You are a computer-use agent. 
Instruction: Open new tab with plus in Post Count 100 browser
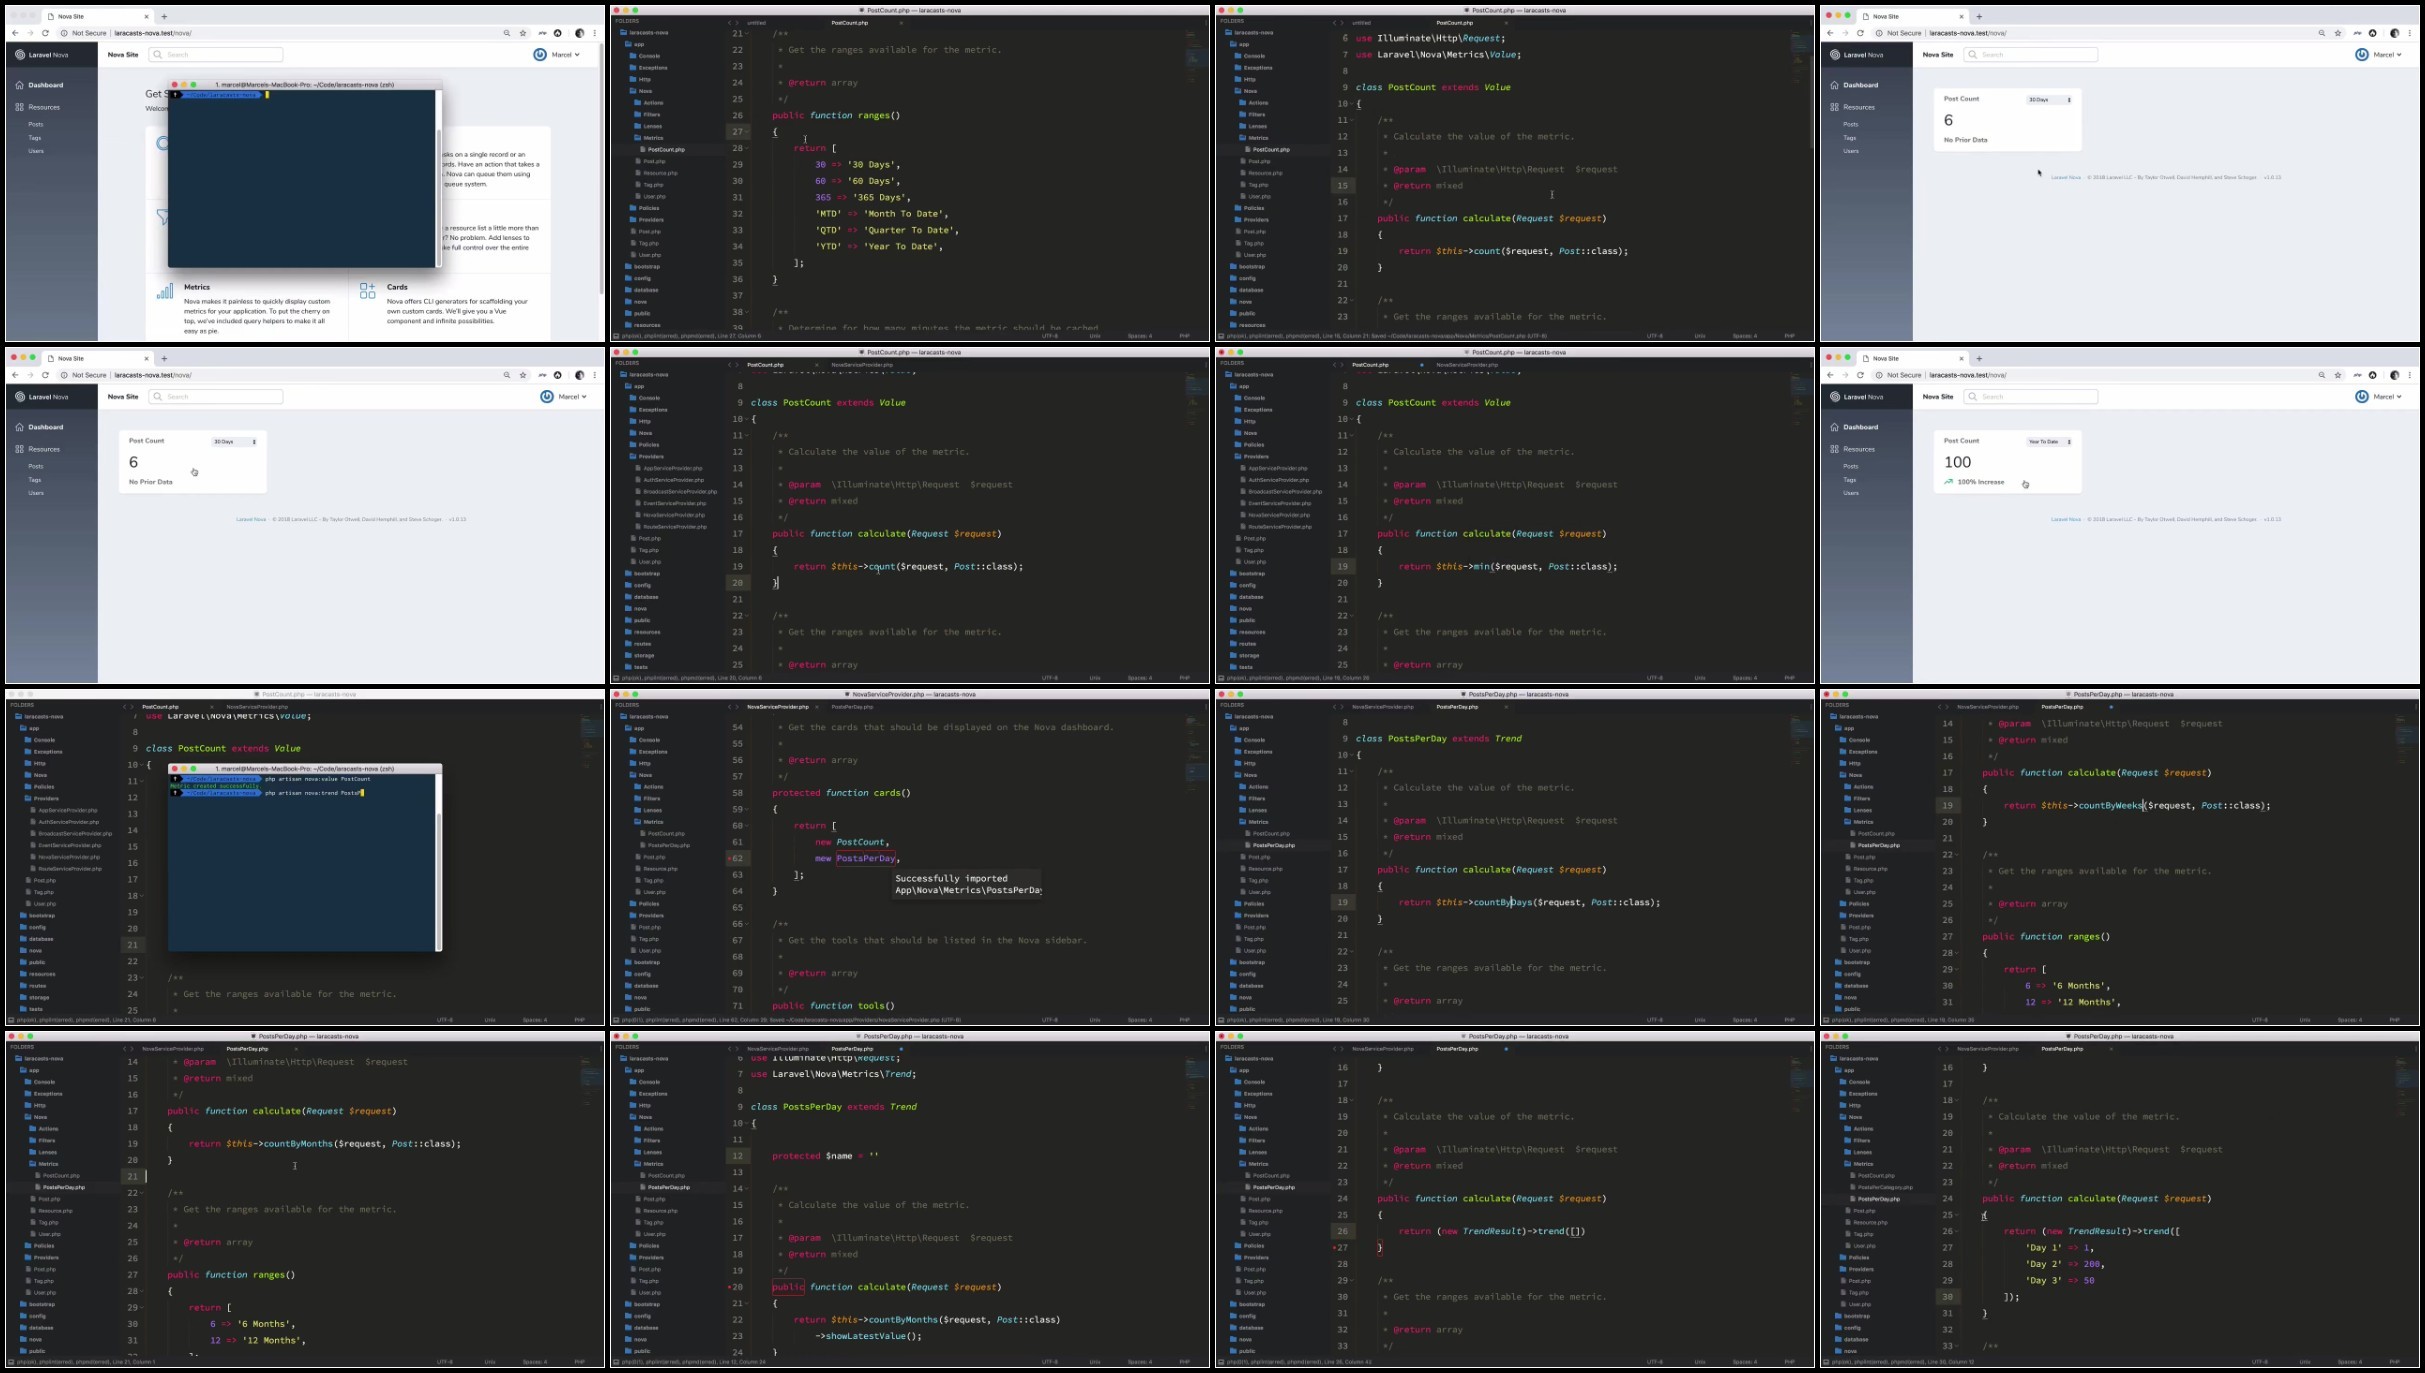(x=1979, y=358)
